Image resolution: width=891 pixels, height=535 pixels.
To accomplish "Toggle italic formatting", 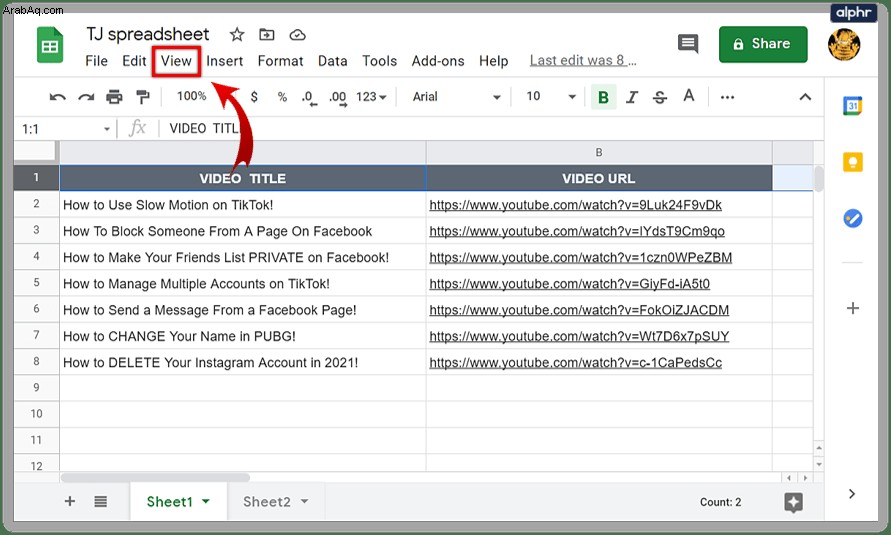I will (x=631, y=97).
